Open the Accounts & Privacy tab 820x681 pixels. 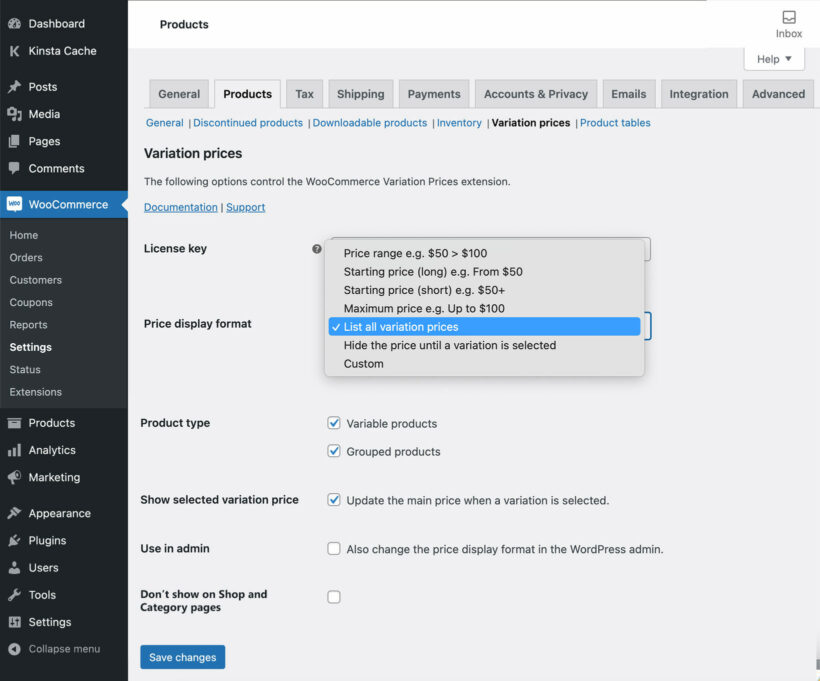coord(535,93)
